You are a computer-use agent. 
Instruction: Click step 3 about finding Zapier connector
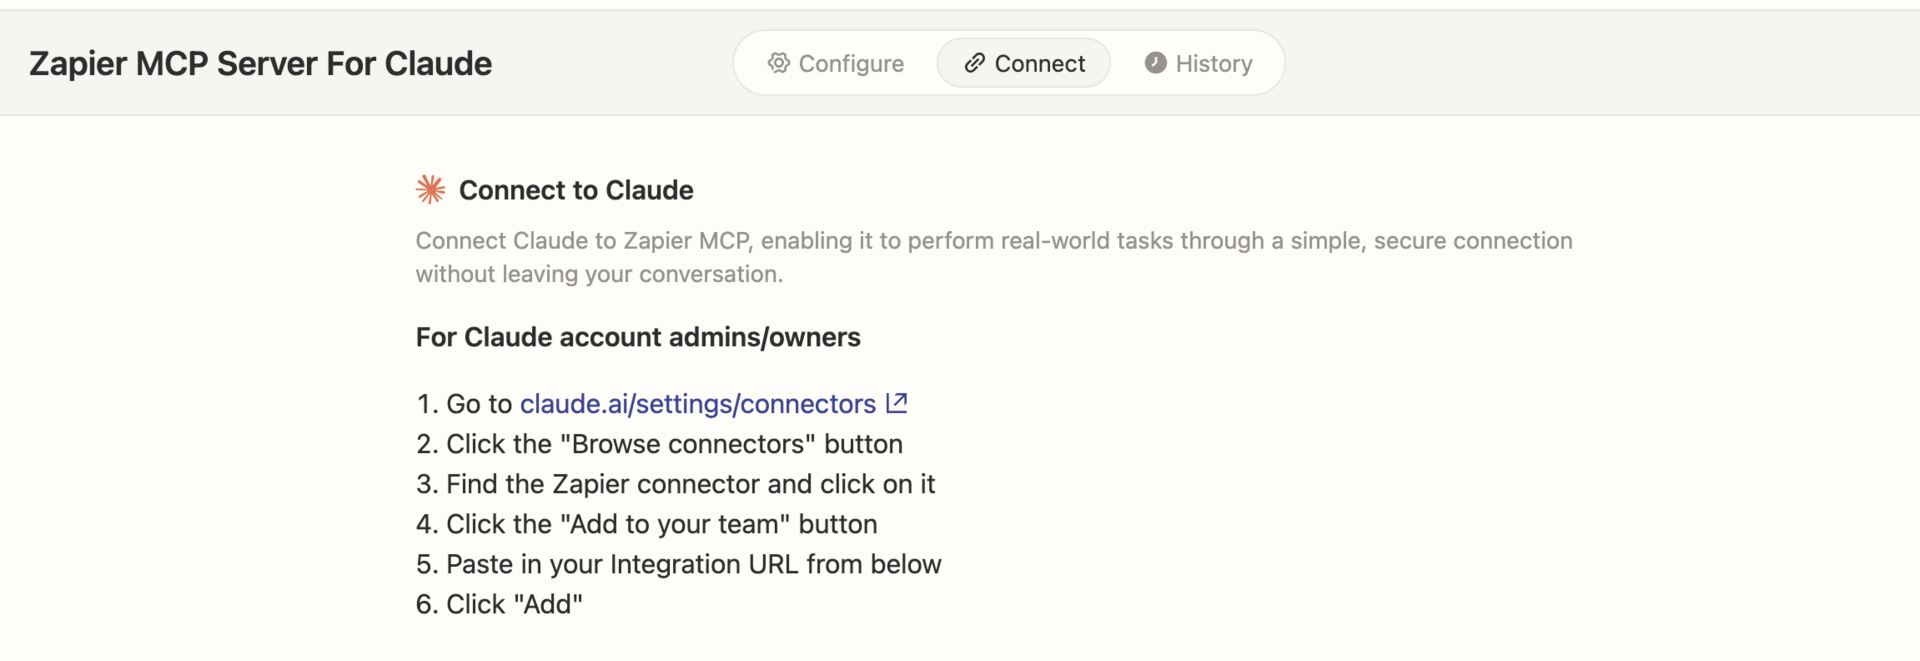pos(676,484)
